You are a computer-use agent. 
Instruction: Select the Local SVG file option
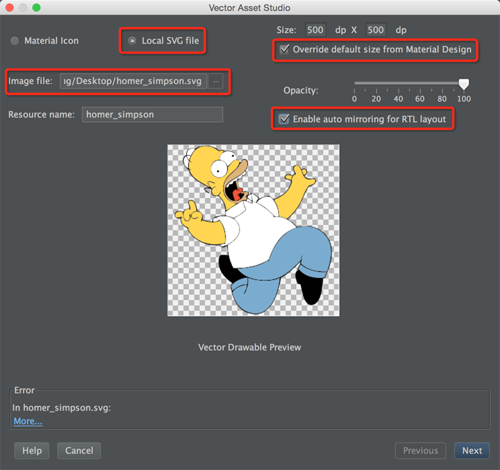tap(132, 41)
